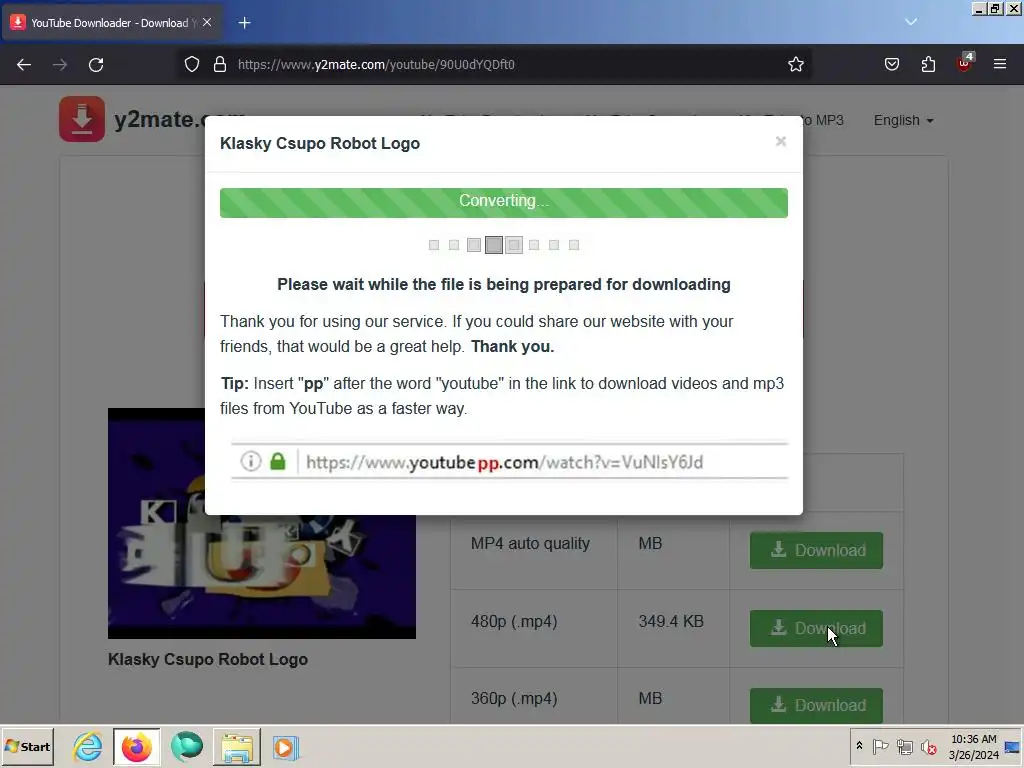Open the Windows Start menu
This screenshot has width=1024, height=768.
tap(27, 746)
